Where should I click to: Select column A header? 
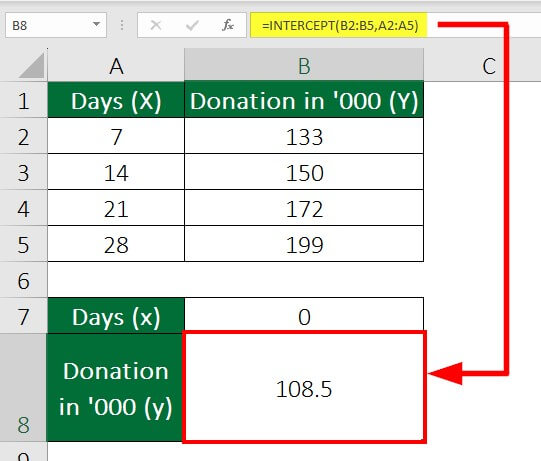[x=116, y=65]
